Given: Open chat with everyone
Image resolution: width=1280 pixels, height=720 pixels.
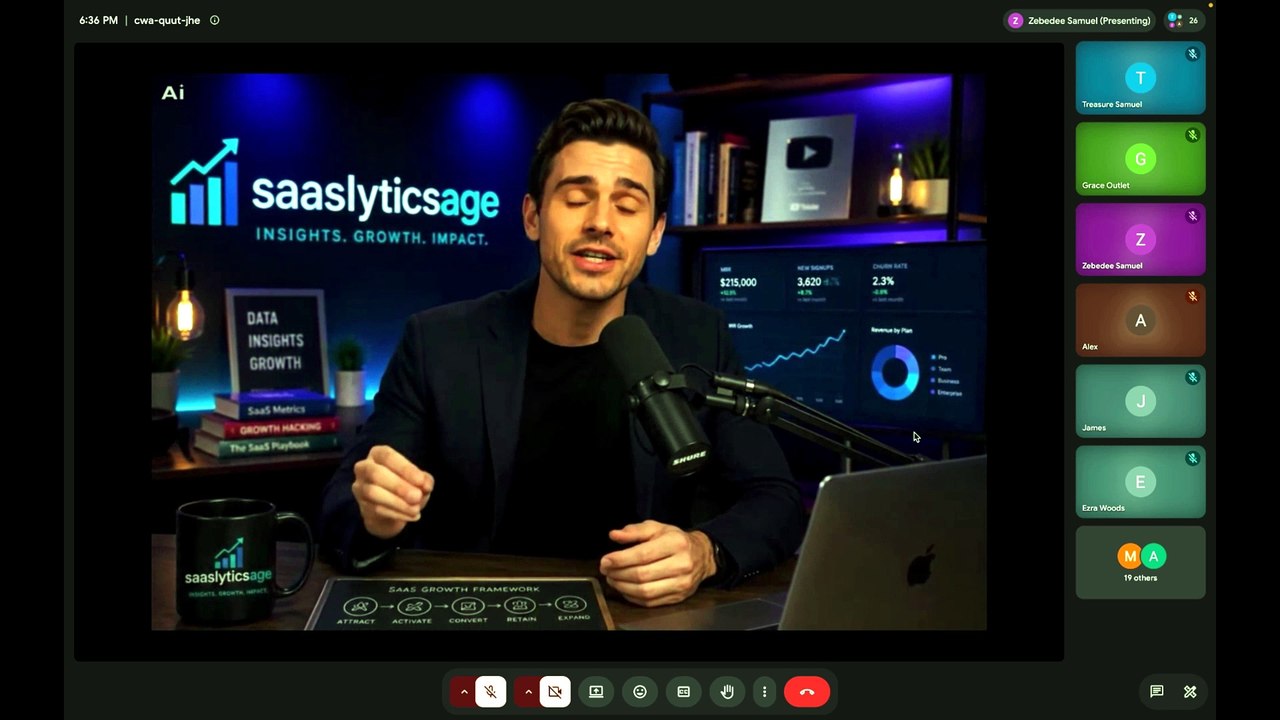Looking at the screenshot, I should (x=1157, y=691).
